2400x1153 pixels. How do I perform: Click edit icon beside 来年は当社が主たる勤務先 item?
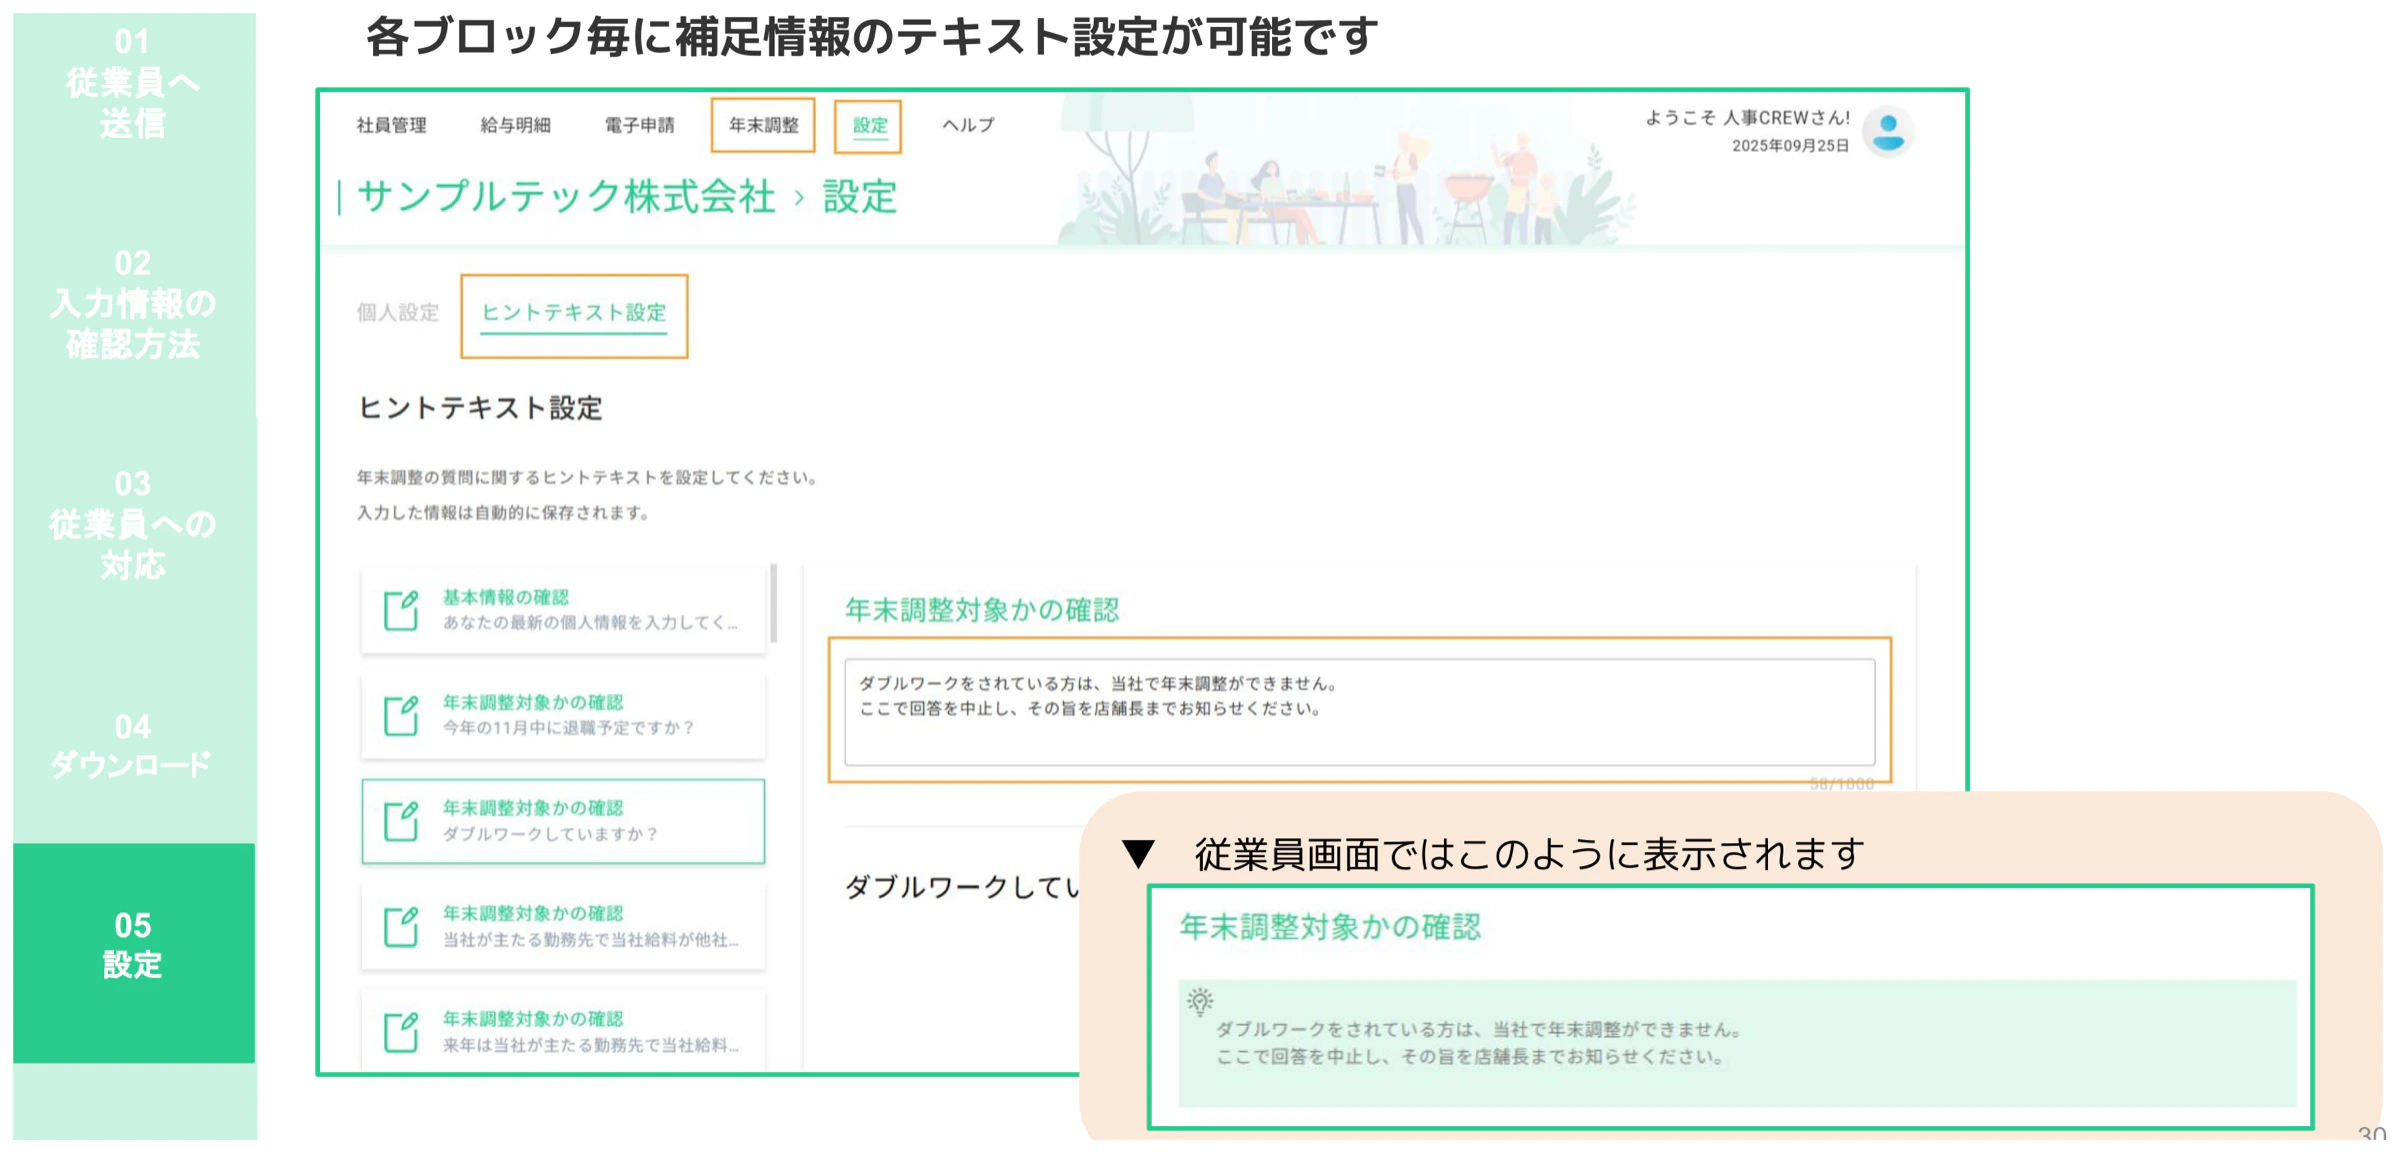pyautogui.click(x=401, y=1032)
